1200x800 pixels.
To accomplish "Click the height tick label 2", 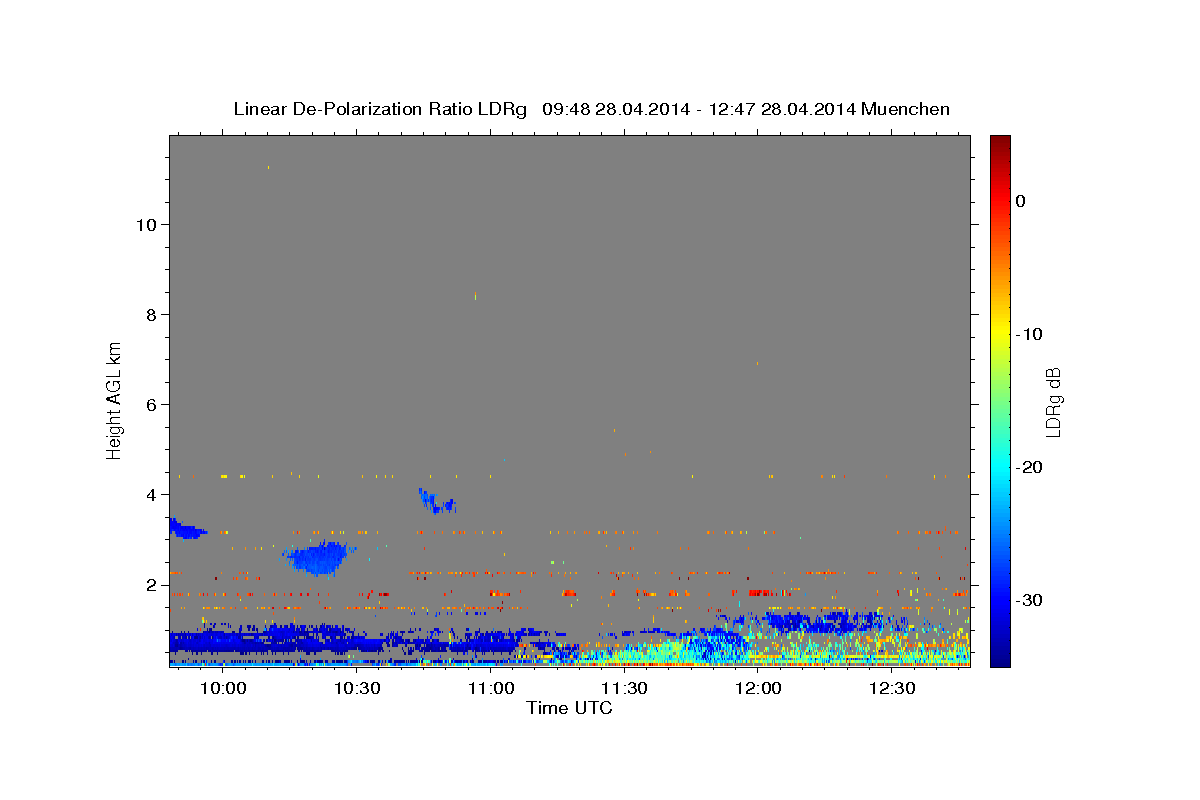I will [150, 584].
